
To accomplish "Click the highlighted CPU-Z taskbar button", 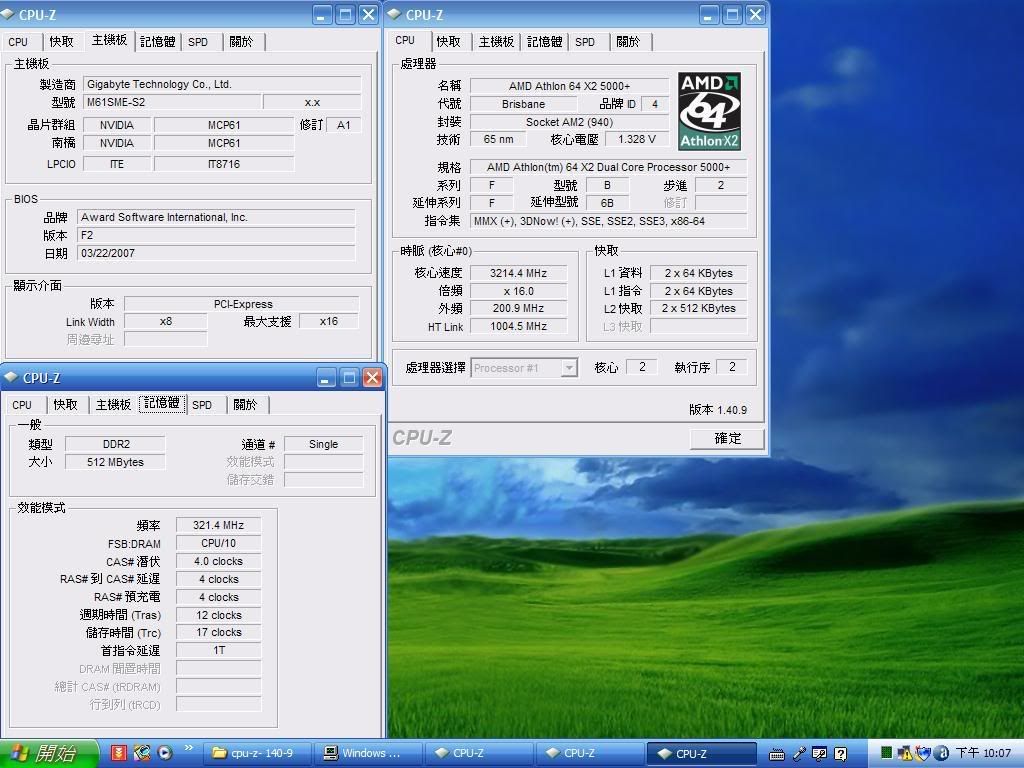I will pyautogui.click(x=701, y=754).
